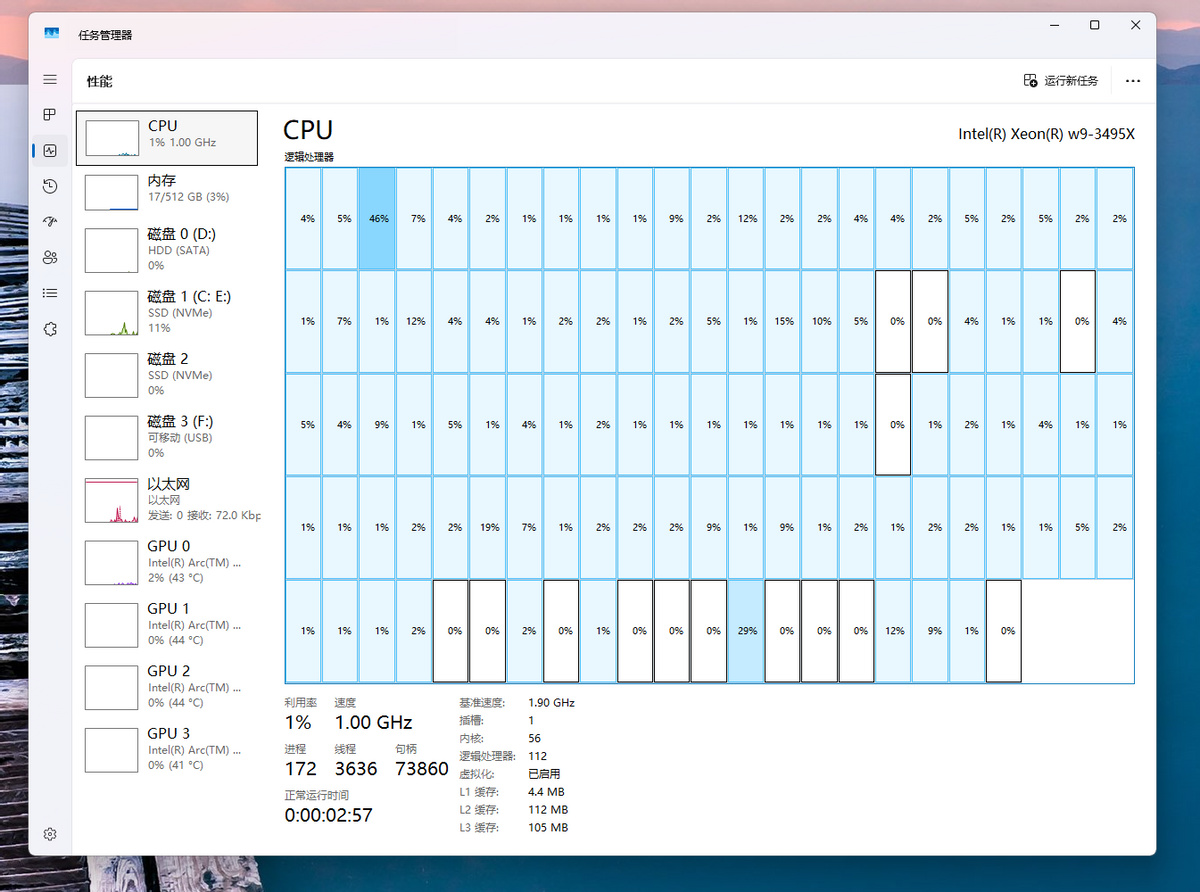The height and width of the screenshot is (892, 1200).
Task: Open App history clock icon
Action: coord(50,186)
